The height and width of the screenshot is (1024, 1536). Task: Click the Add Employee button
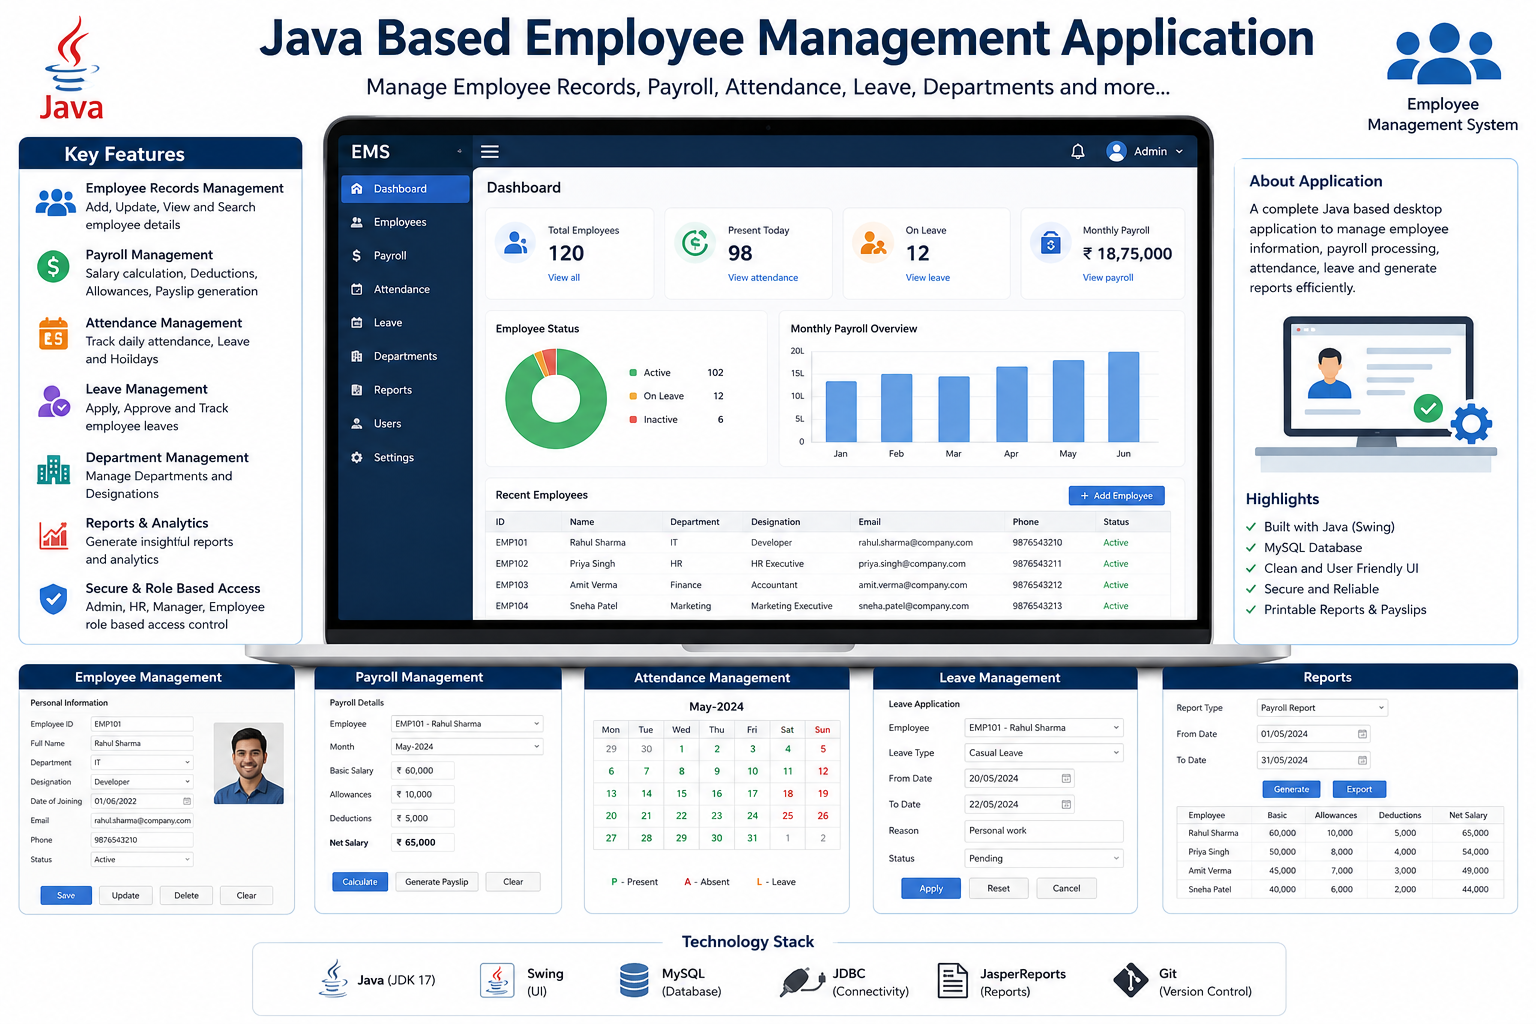click(x=1117, y=496)
